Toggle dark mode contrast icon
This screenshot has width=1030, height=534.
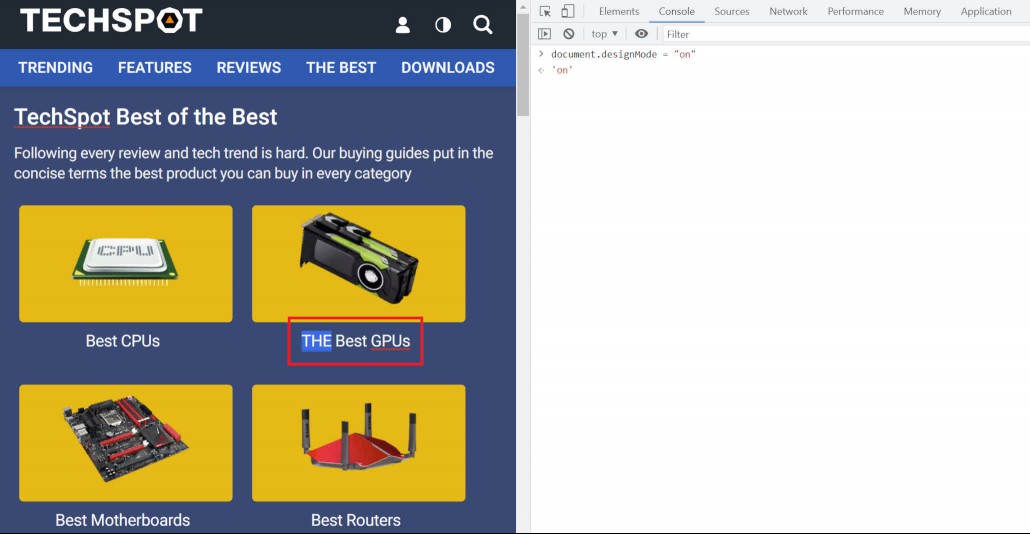point(443,25)
